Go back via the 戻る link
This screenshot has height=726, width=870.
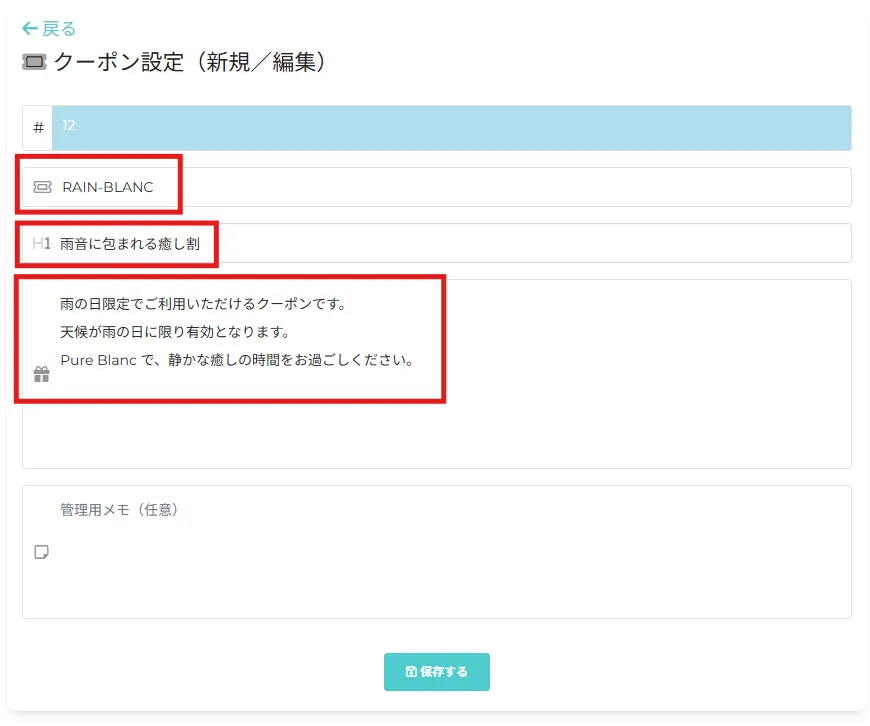click(x=59, y=29)
